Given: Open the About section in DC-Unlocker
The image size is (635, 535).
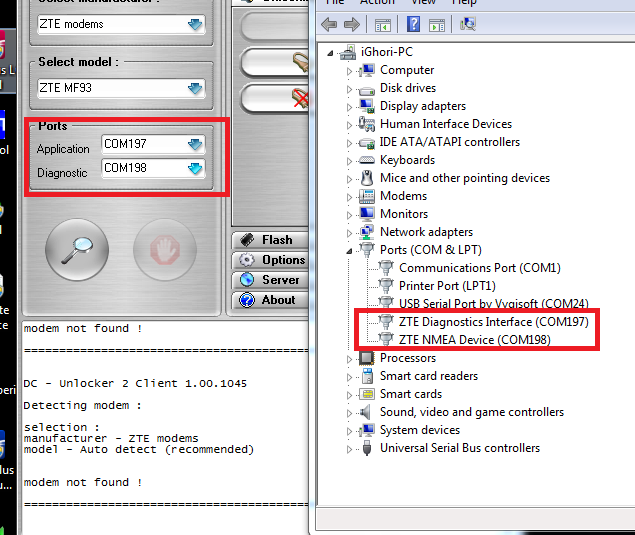Looking at the screenshot, I should tap(271, 300).
